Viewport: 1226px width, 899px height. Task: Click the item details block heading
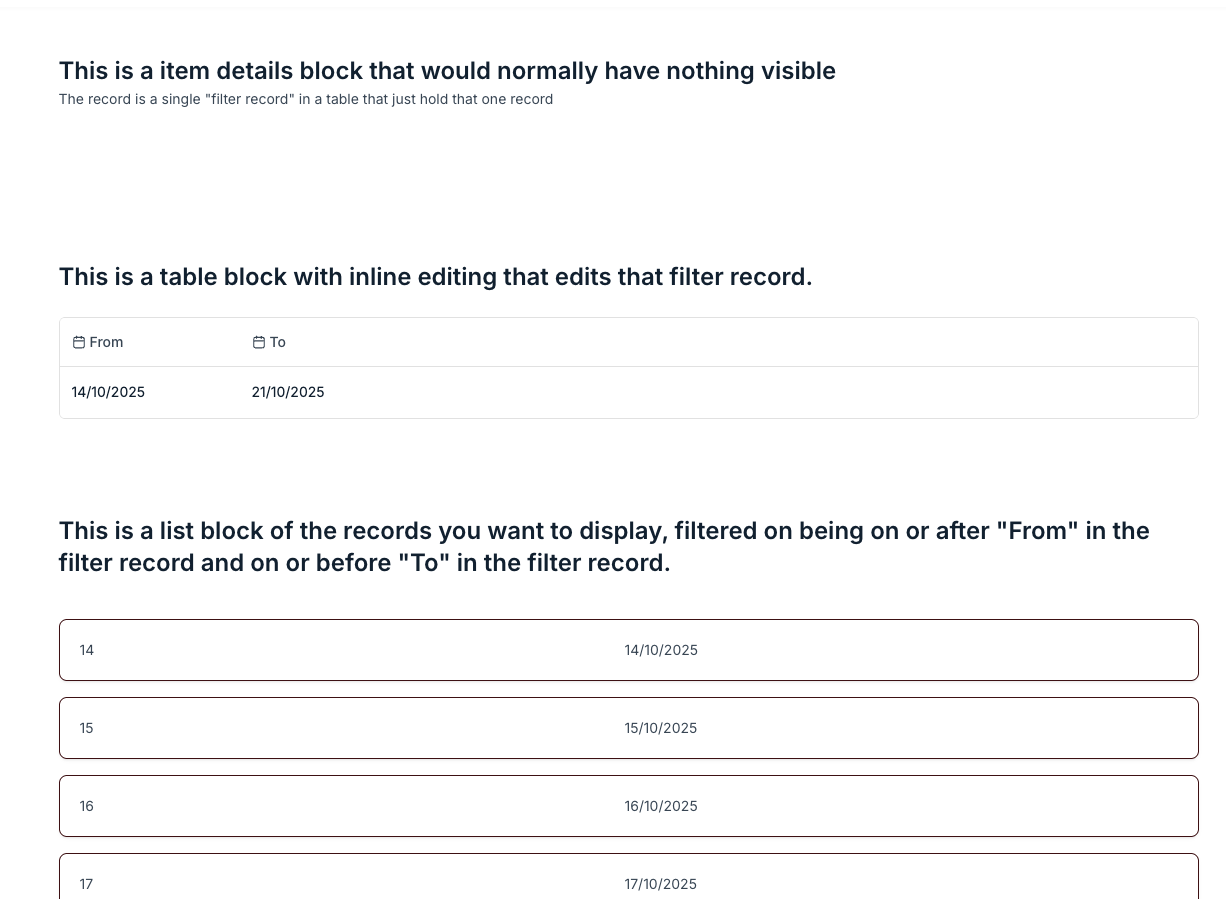click(x=447, y=71)
